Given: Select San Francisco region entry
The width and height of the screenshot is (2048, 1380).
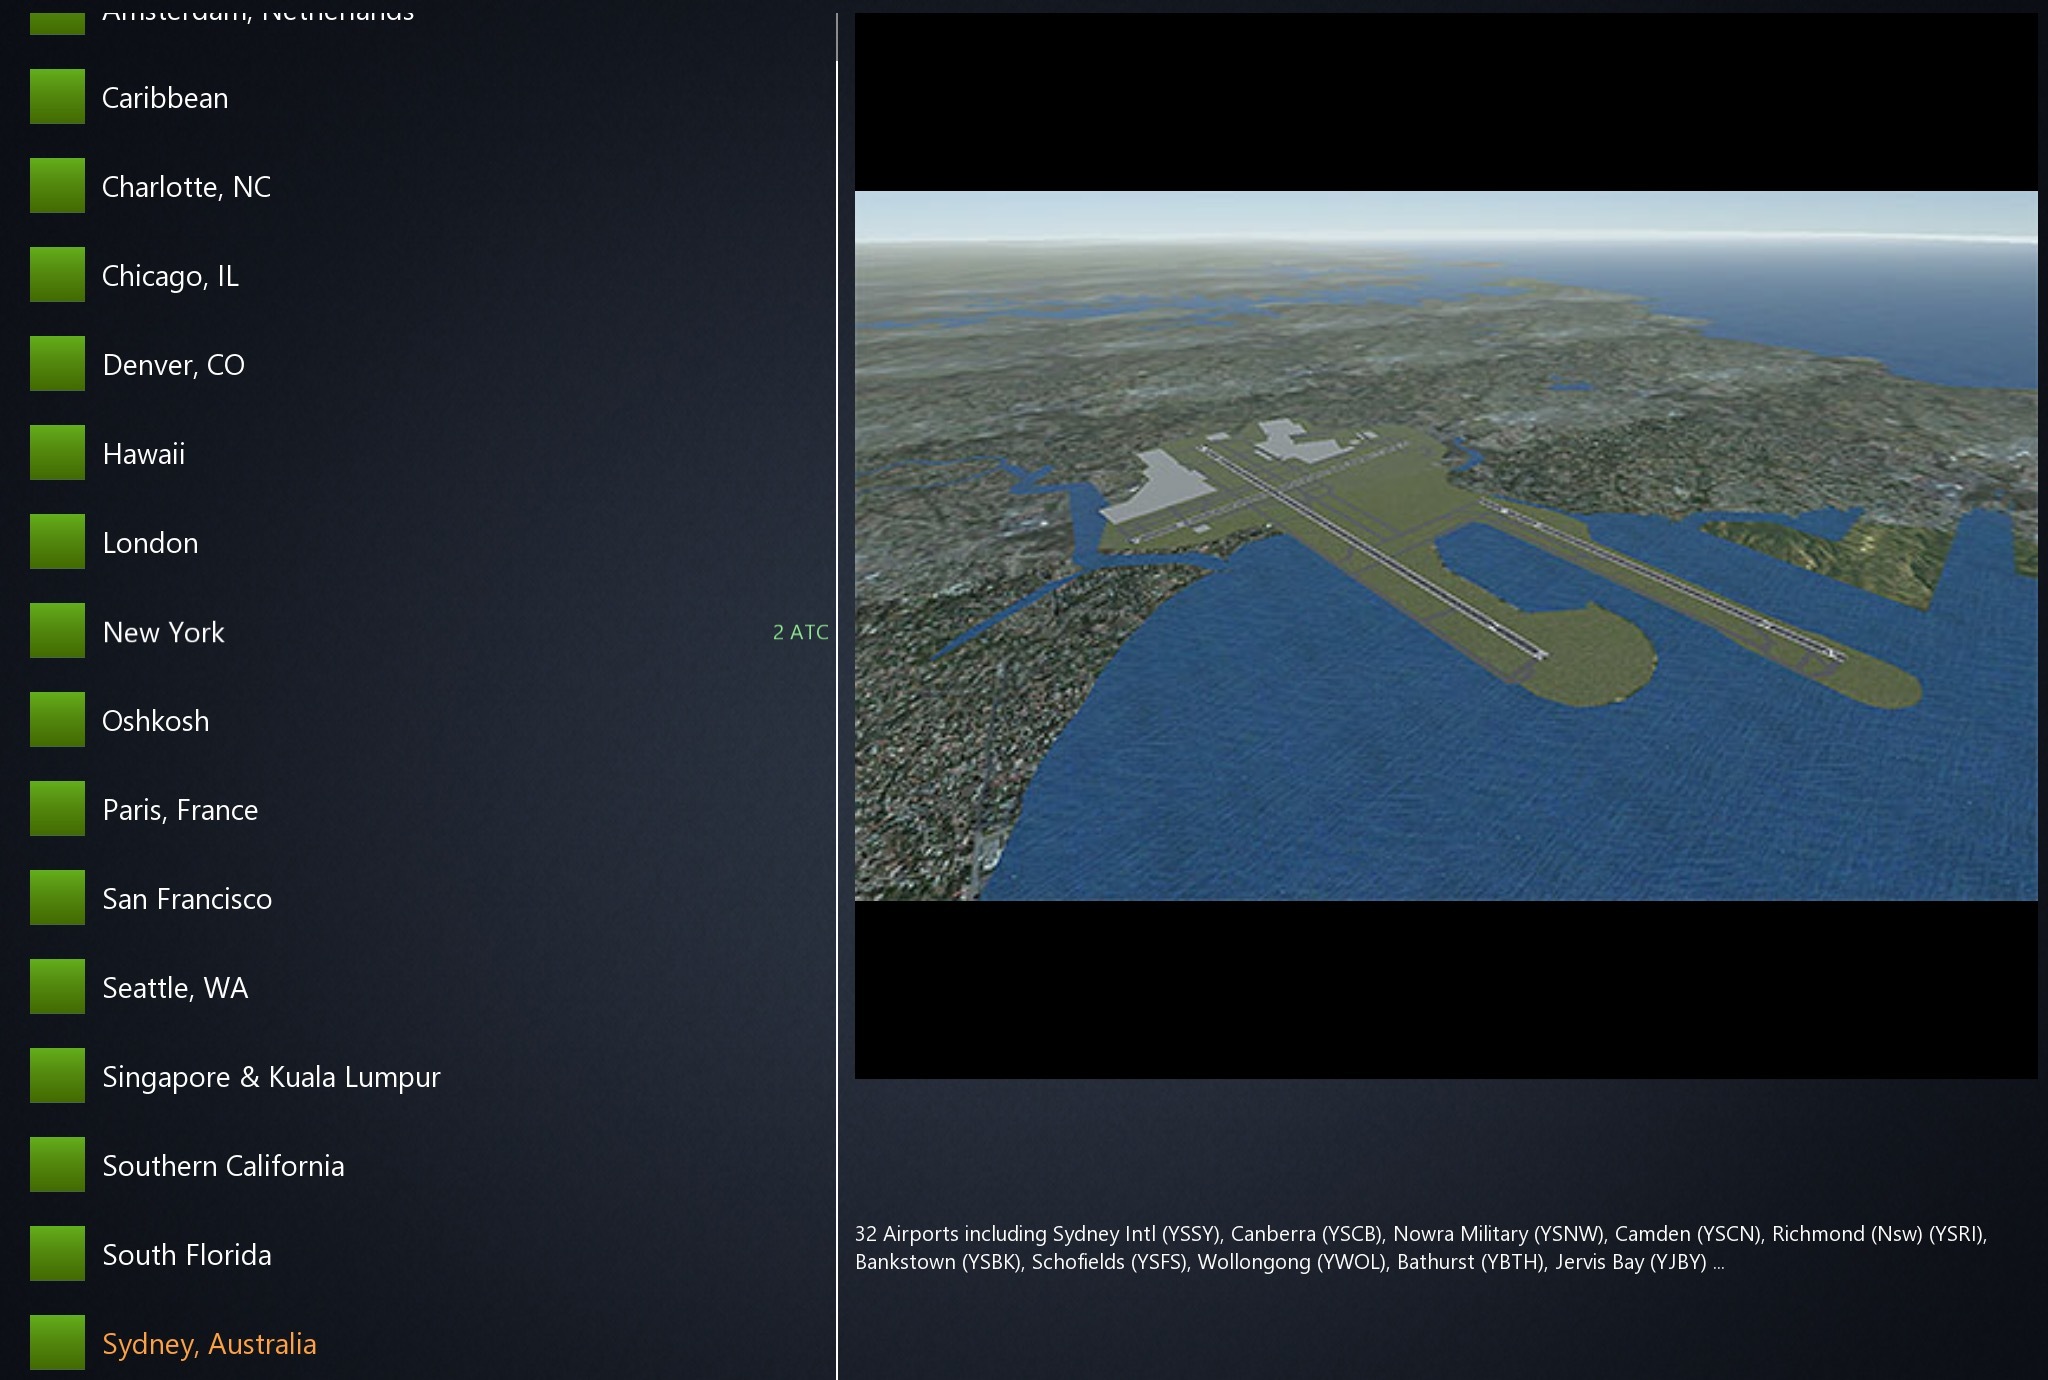Looking at the screenshot, I should pos(187,899).
